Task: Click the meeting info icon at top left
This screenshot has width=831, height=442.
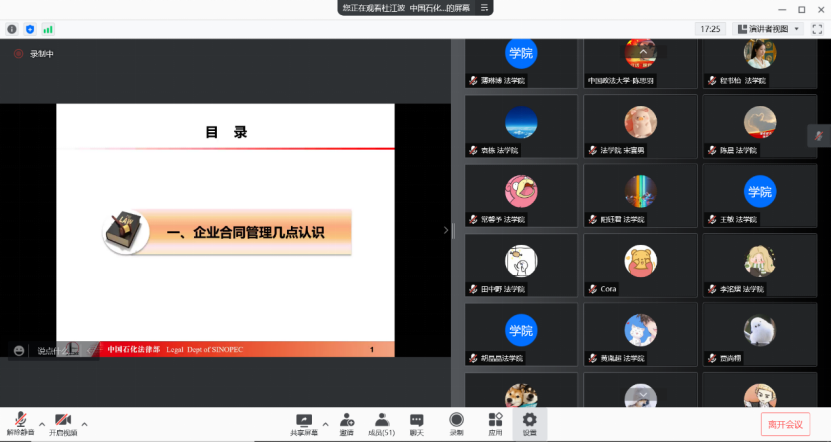Action: [12, 29]
